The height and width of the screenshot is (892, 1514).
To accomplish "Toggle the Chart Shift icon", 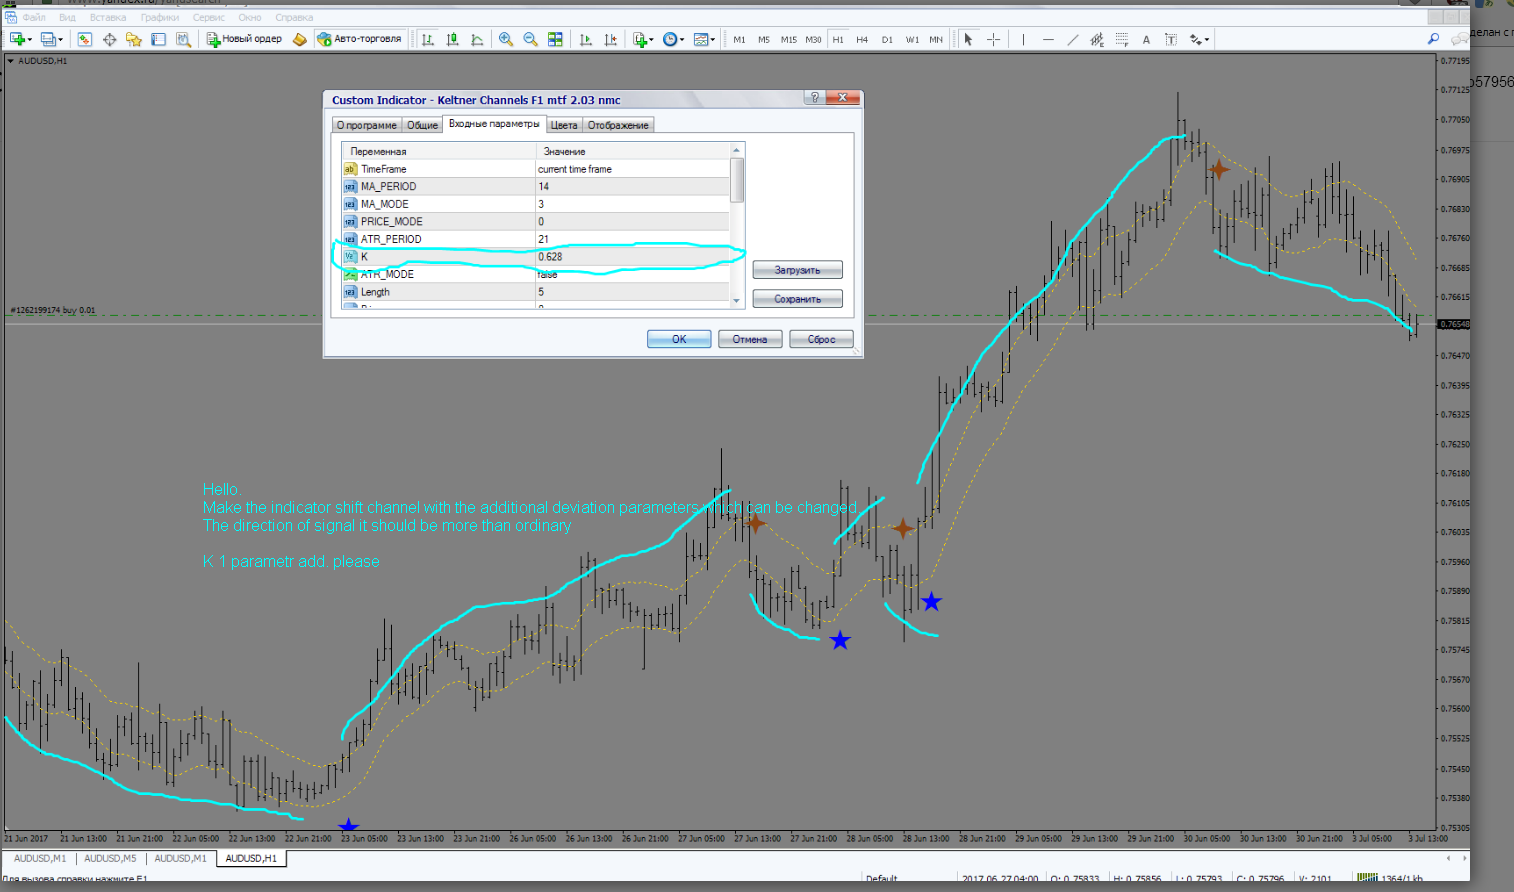I will tap(610, 39).
